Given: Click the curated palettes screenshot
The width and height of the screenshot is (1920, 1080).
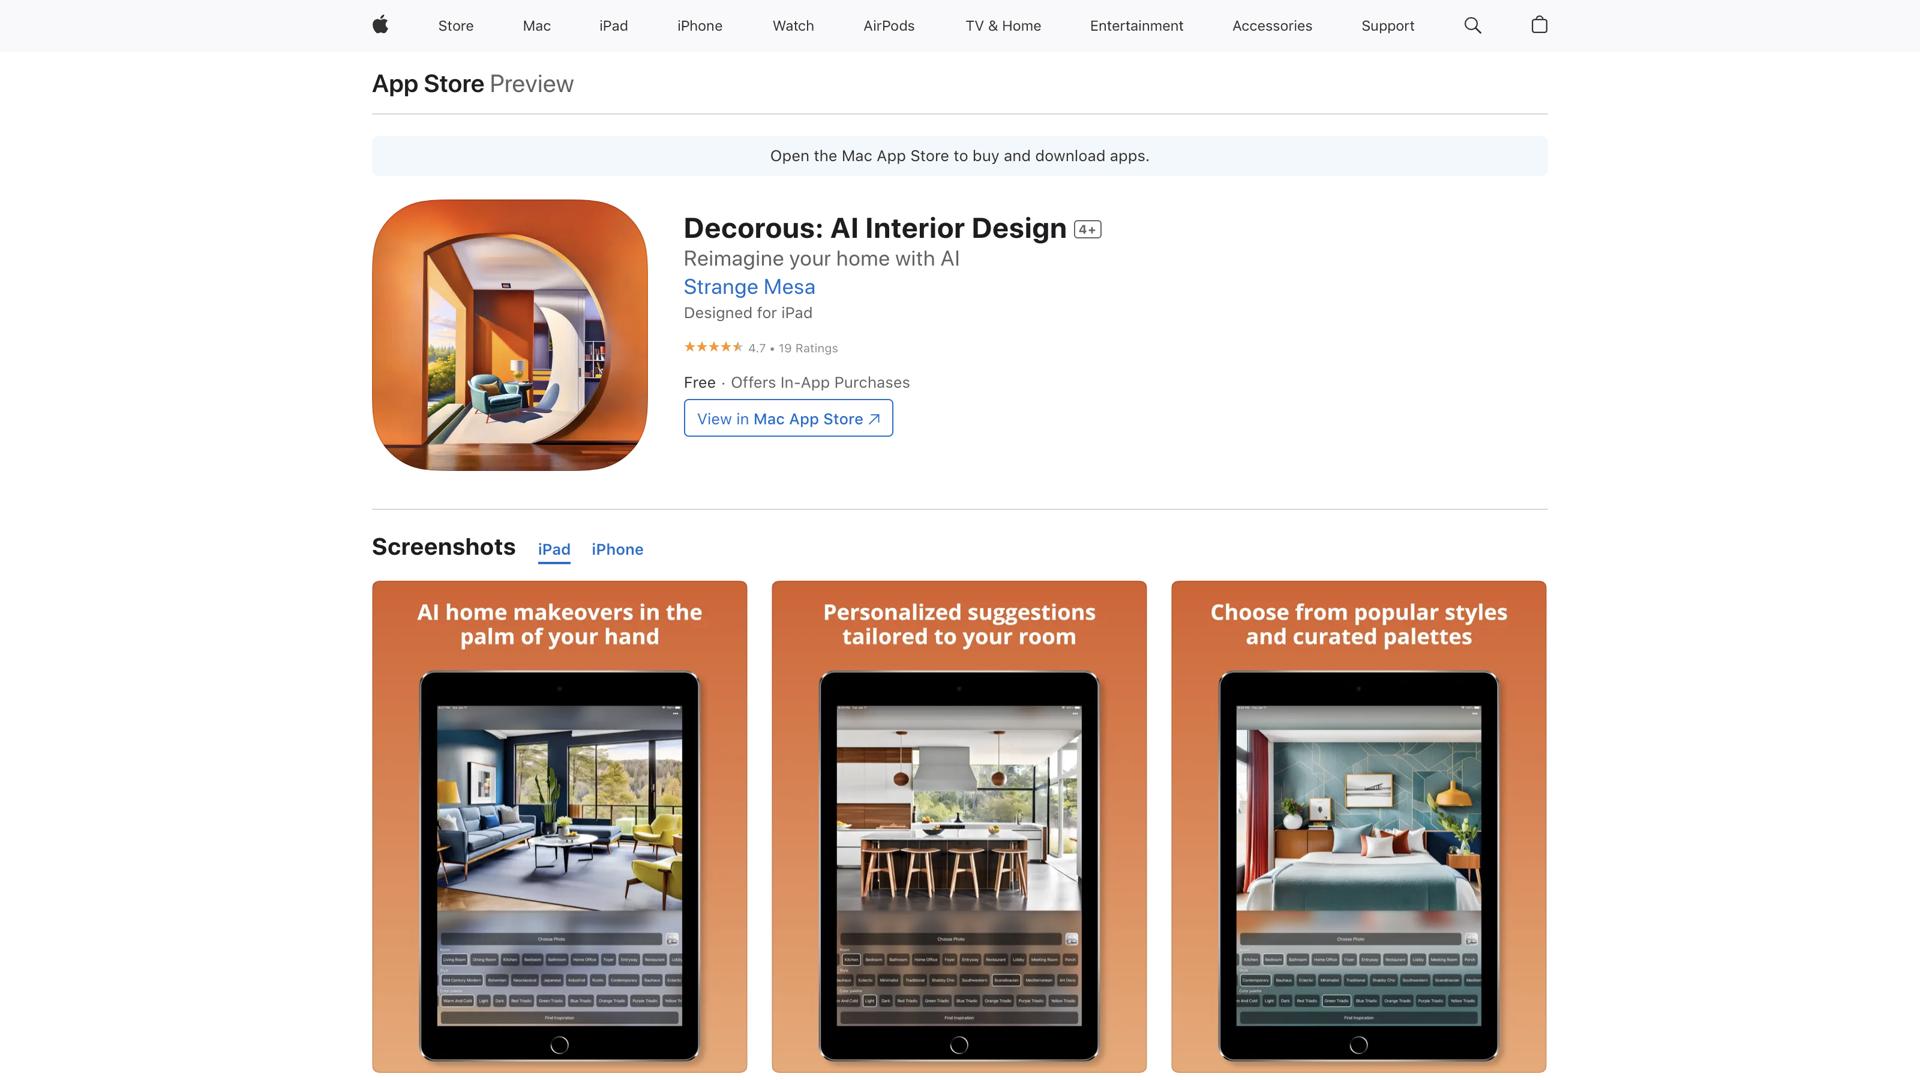Looking at the screenshot, I should click(x=1357, y=828).
